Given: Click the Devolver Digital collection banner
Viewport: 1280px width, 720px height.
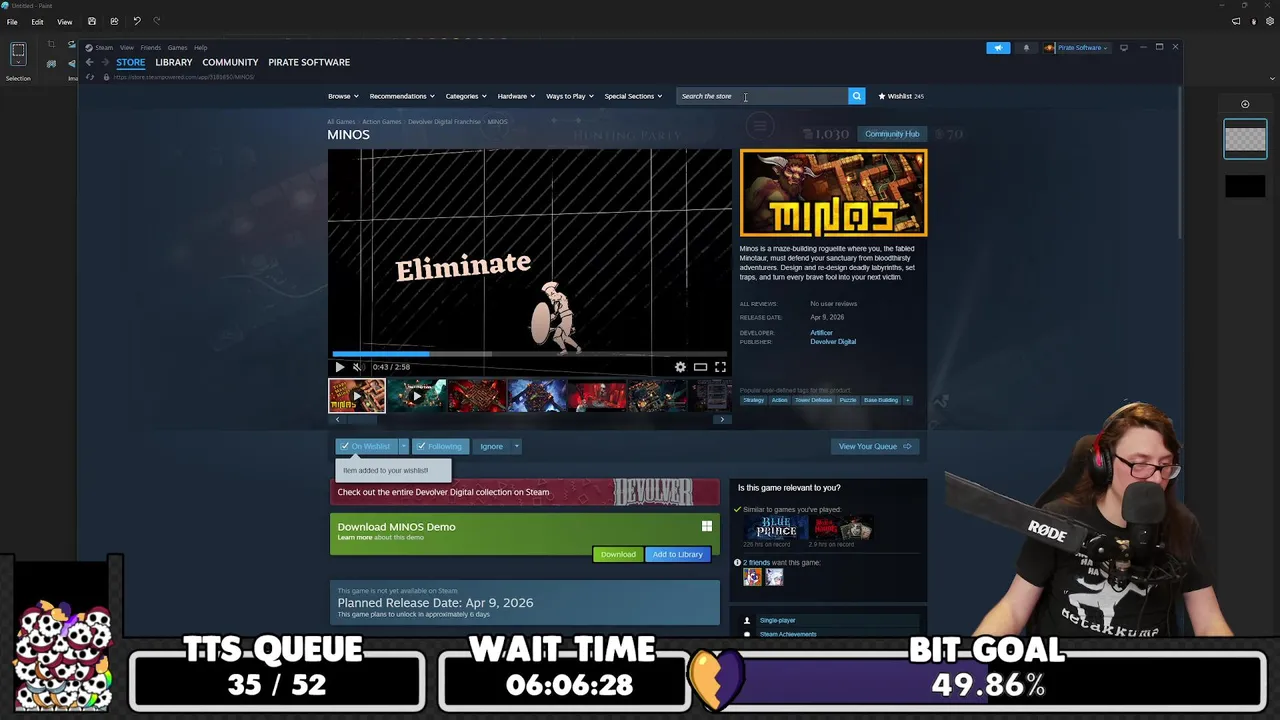Looking at the screenshot, I should [525, 492].
